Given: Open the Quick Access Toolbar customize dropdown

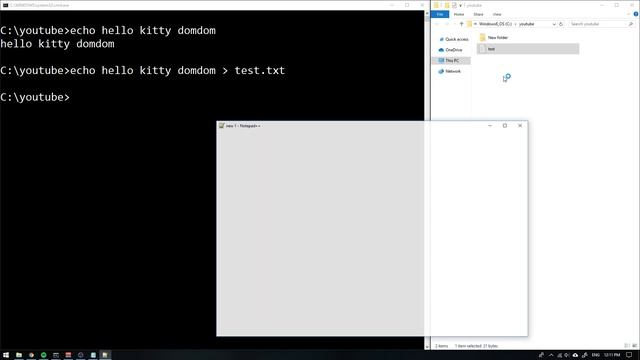Looking at the screenshot, I should click(x=460, y=5).
